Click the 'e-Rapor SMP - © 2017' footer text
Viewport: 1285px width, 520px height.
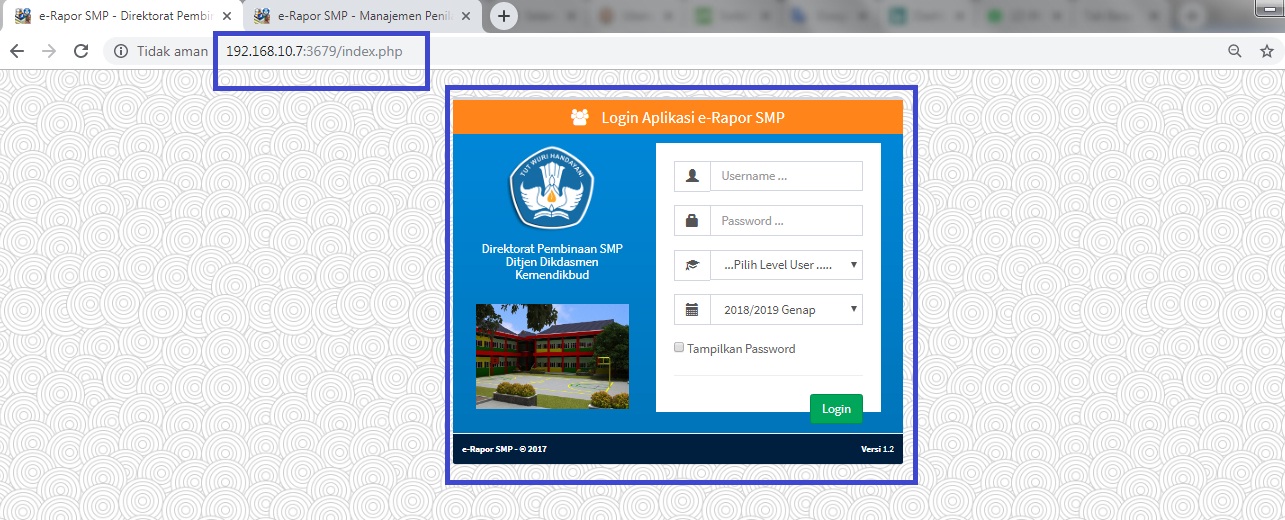[x=504, y=449]
